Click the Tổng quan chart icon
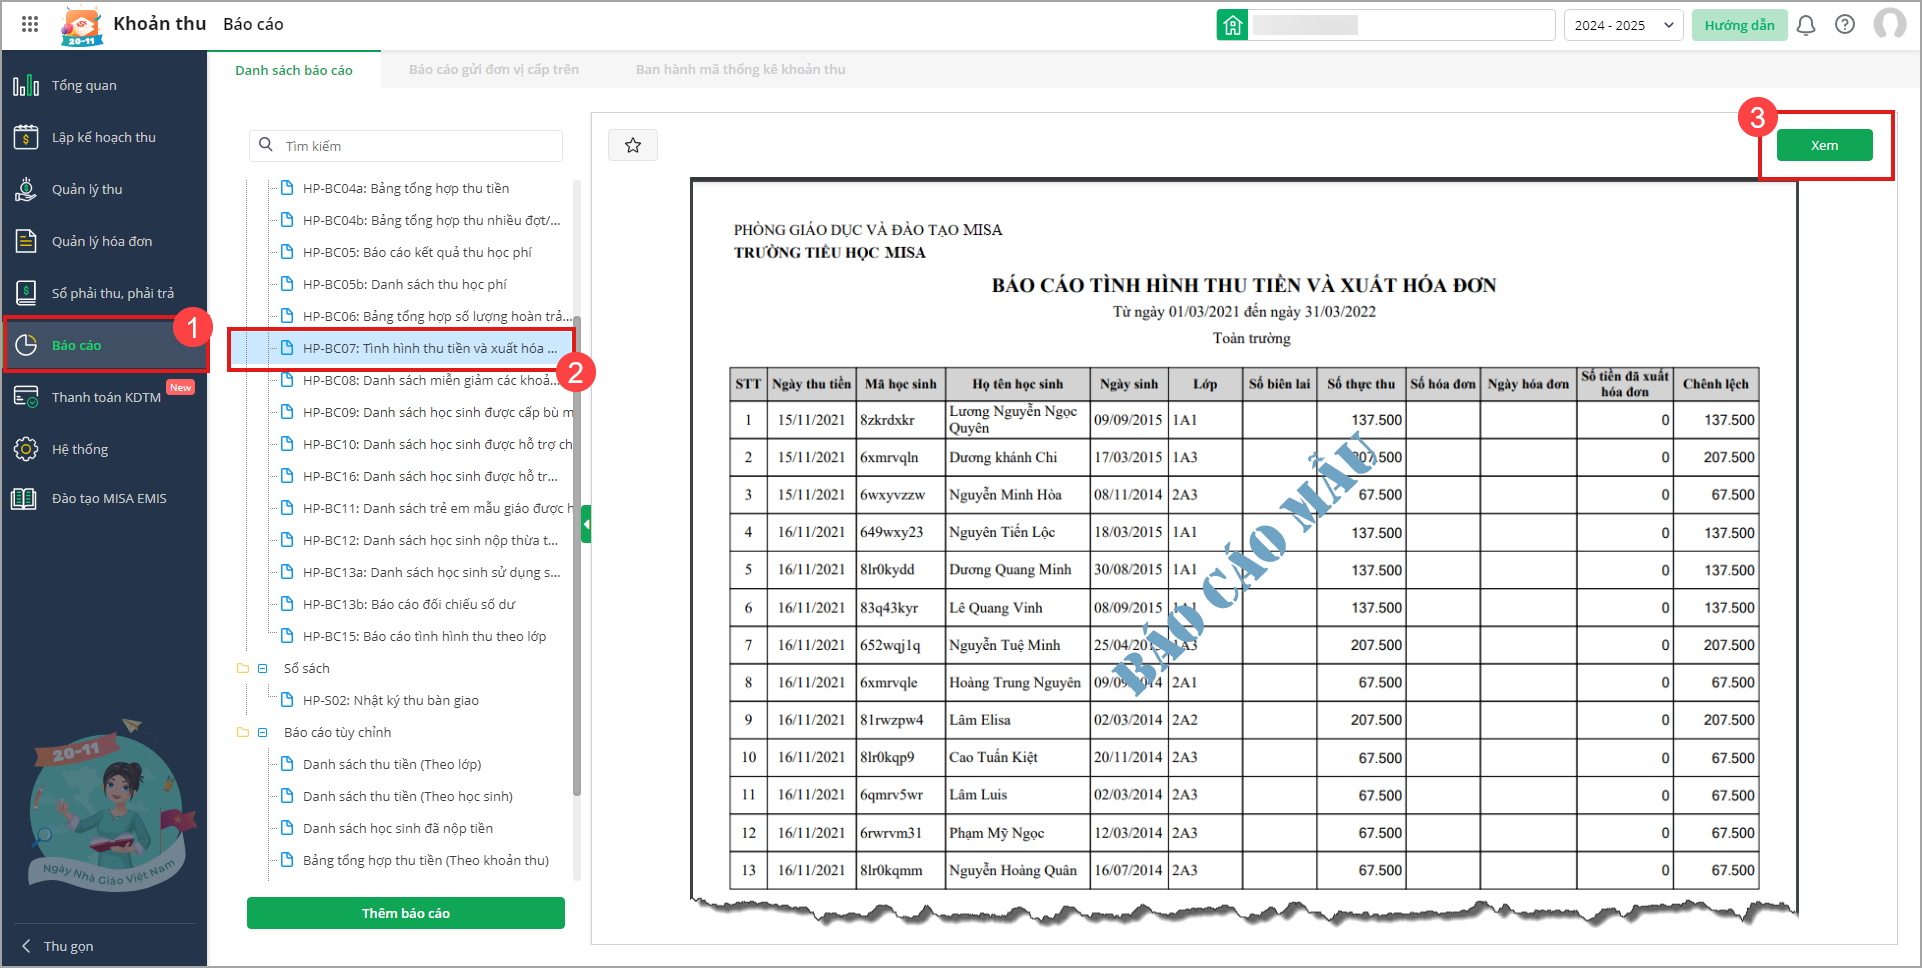Image resolution: width=1922 pixels, height=968 pixels. (x=26, y=85)
